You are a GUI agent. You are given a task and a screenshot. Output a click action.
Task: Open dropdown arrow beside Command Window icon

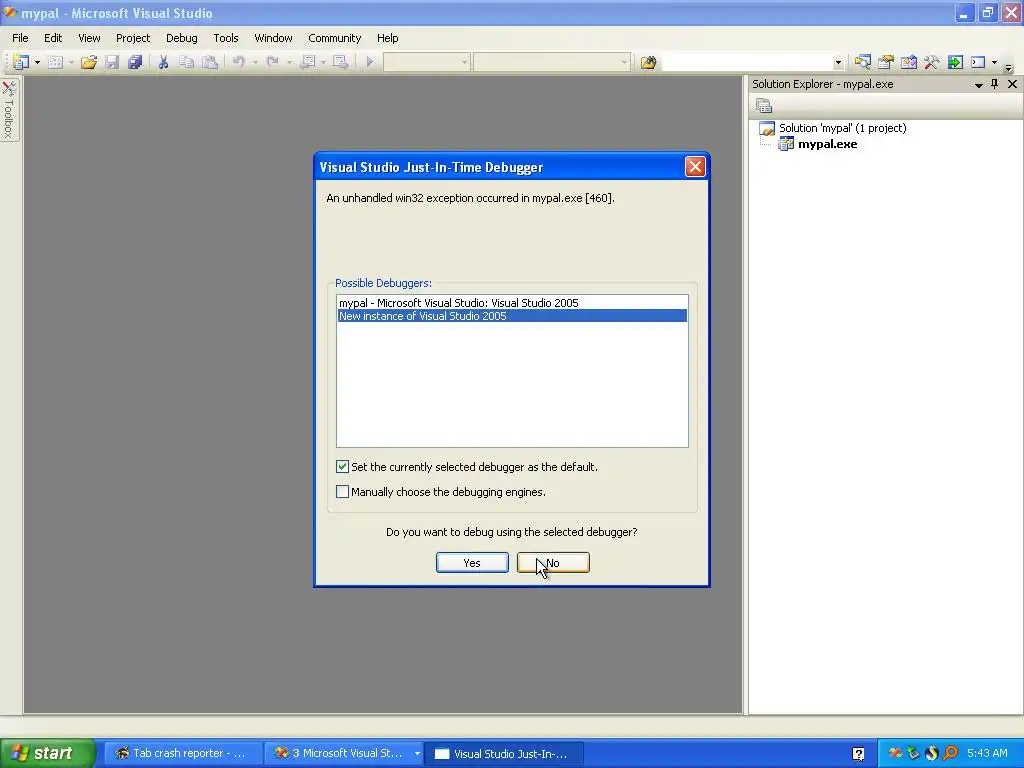[995, 62]
